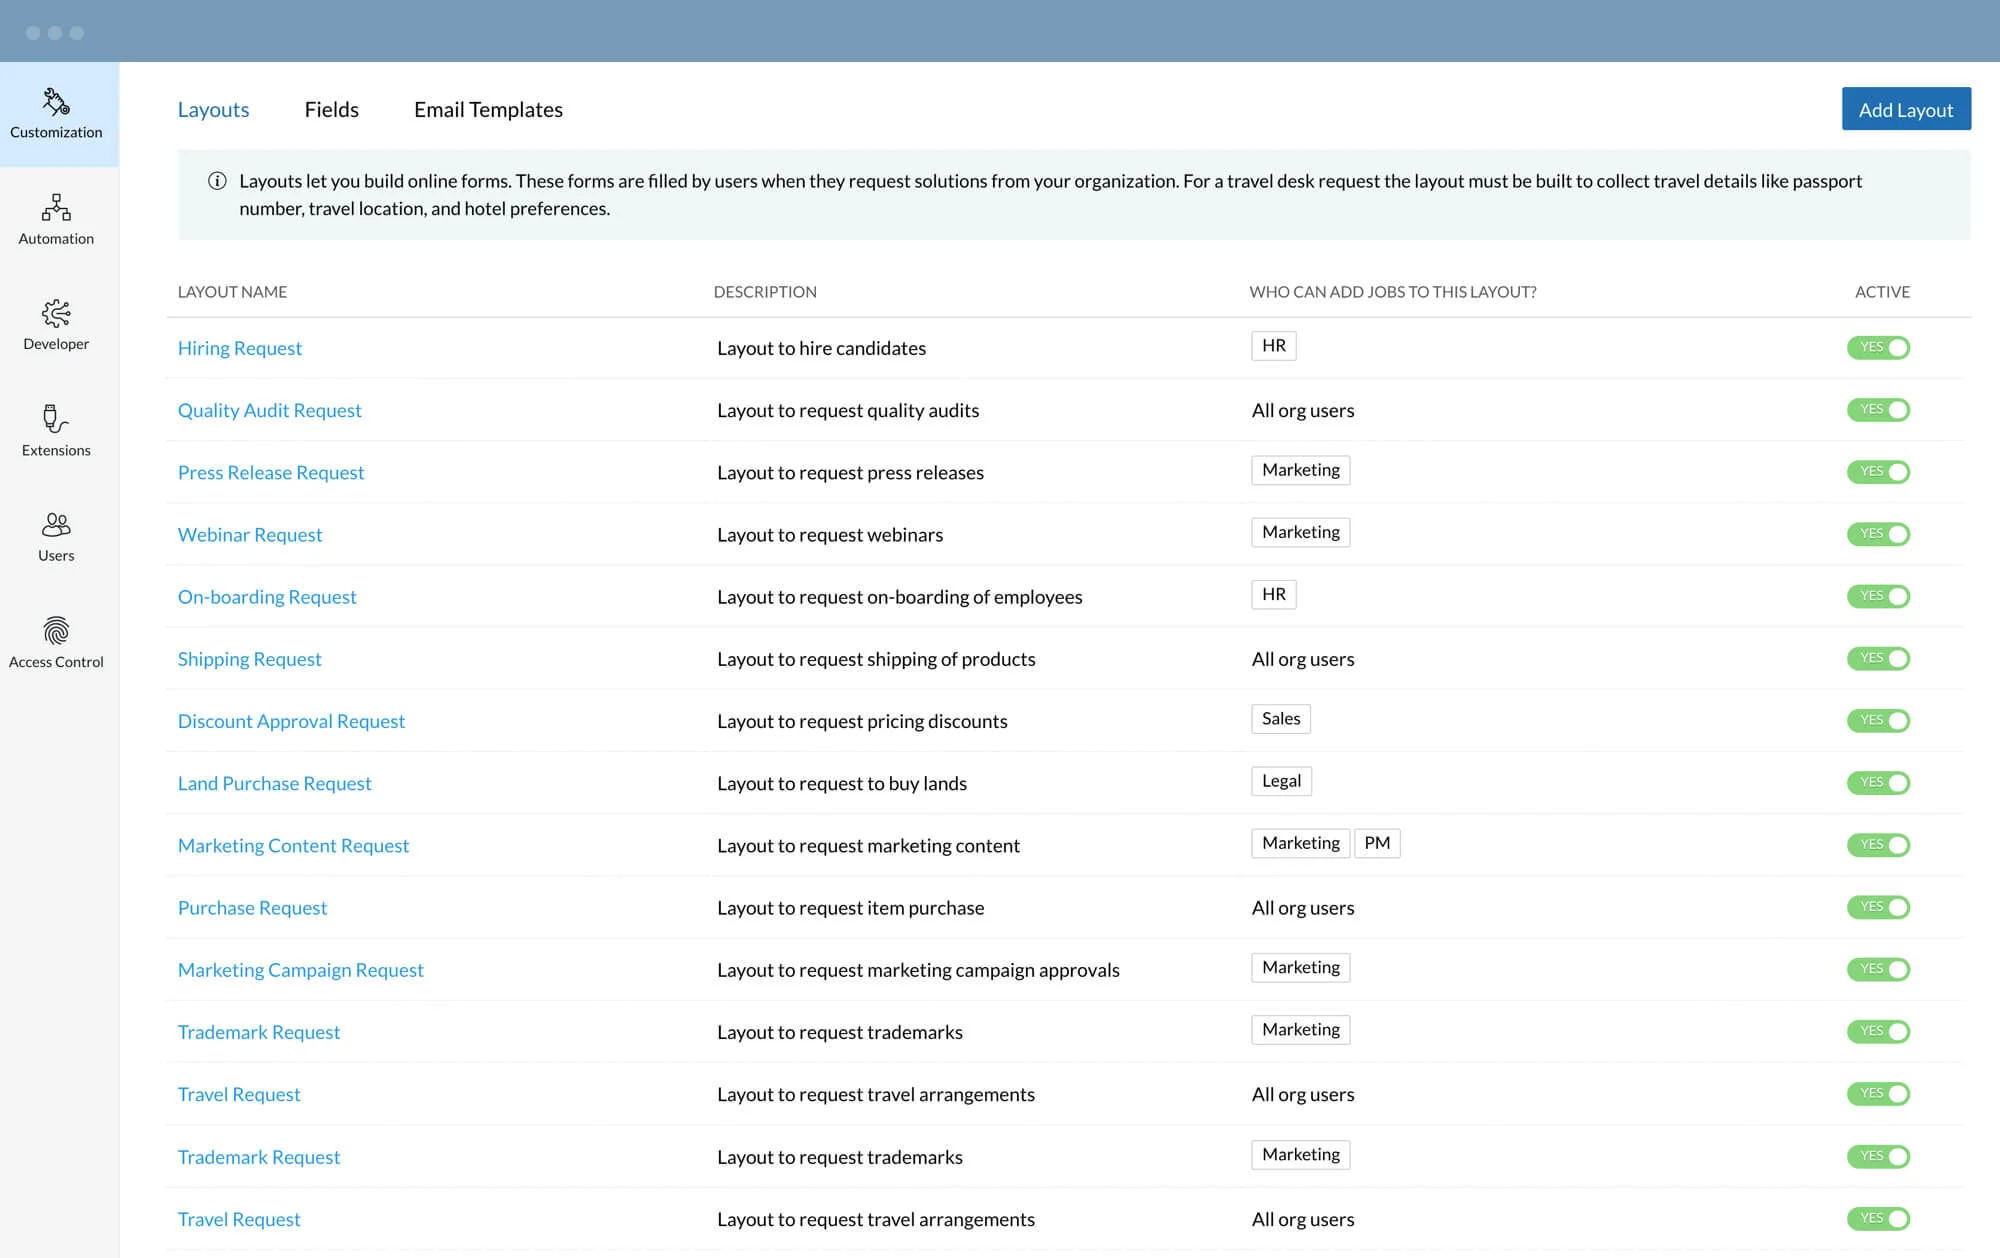
Task: Toggle active switch for Press Release Request
Action: pos(1878,471)
